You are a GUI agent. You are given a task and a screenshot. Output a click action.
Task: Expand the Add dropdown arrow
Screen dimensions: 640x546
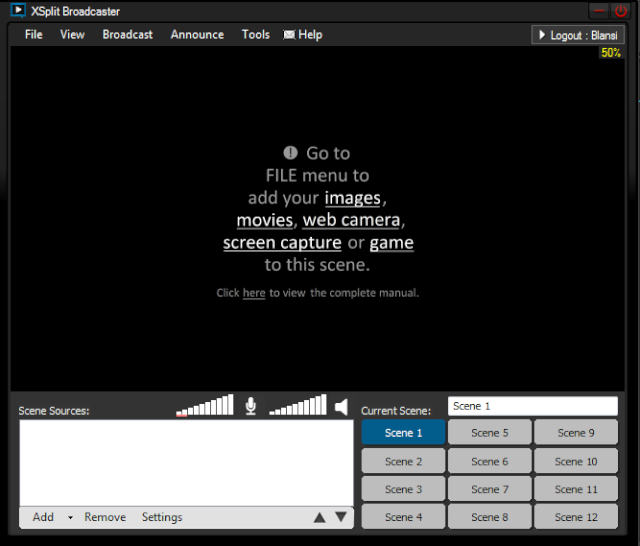point(70,517)
